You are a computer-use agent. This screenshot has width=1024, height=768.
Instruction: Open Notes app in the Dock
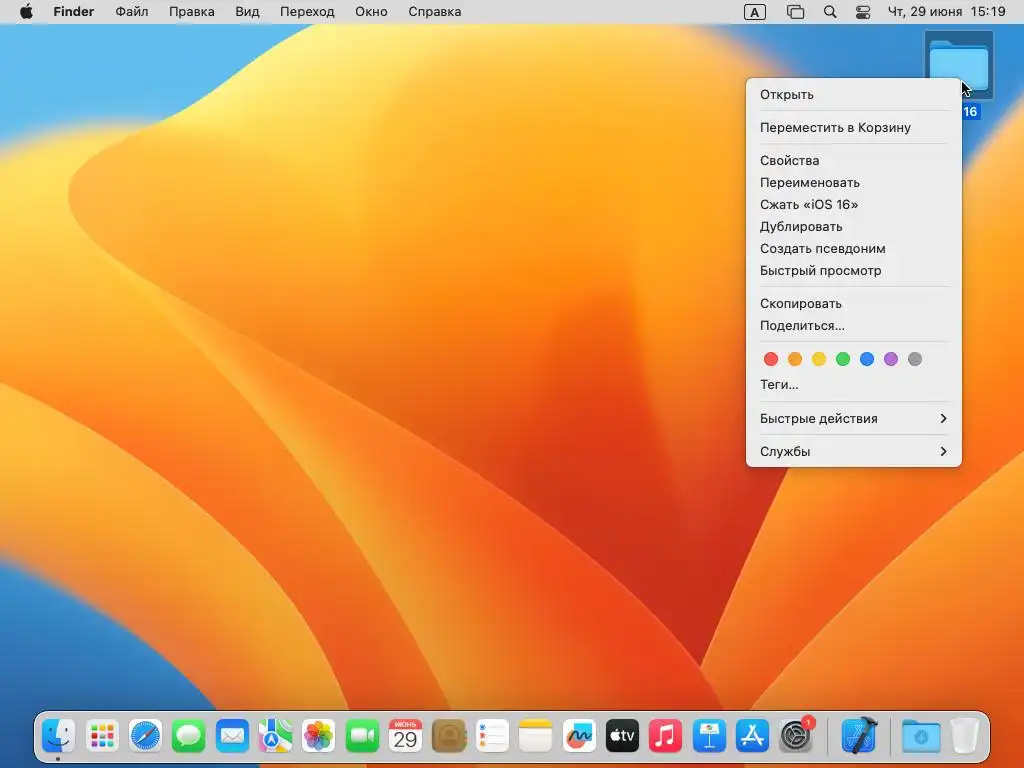point(536,736)
